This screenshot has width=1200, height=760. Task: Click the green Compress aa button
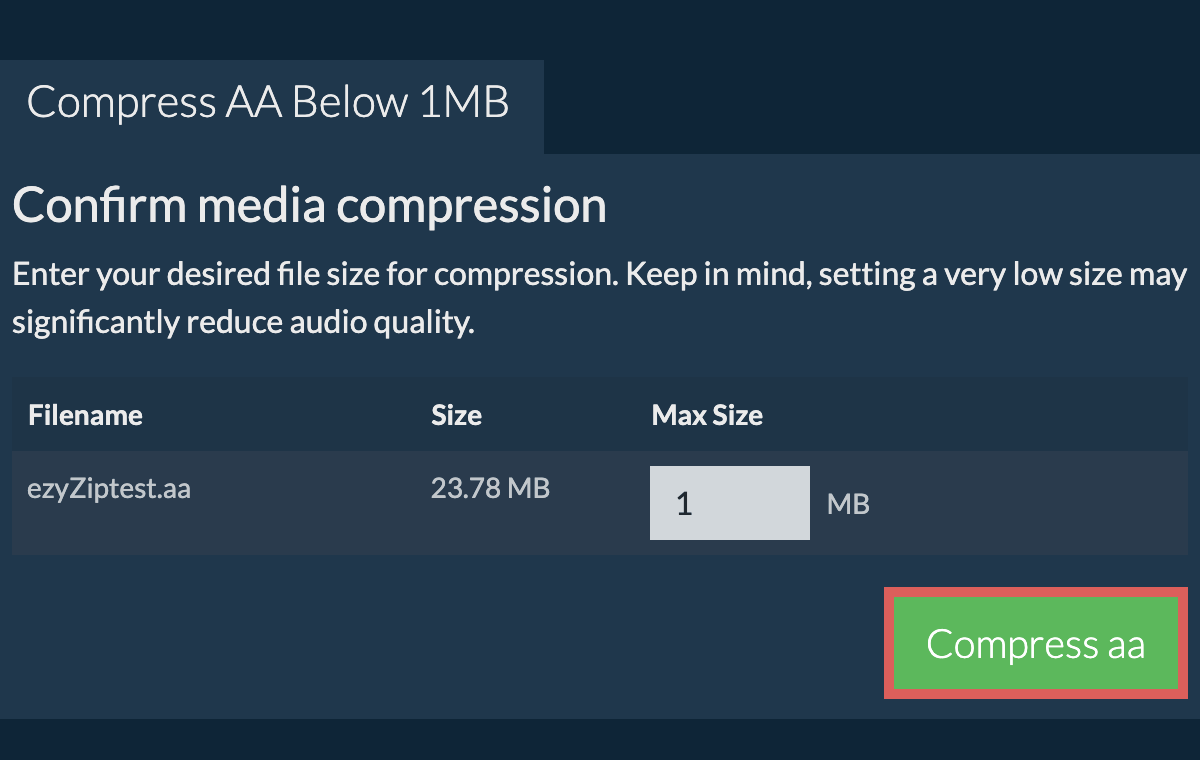1035,643
